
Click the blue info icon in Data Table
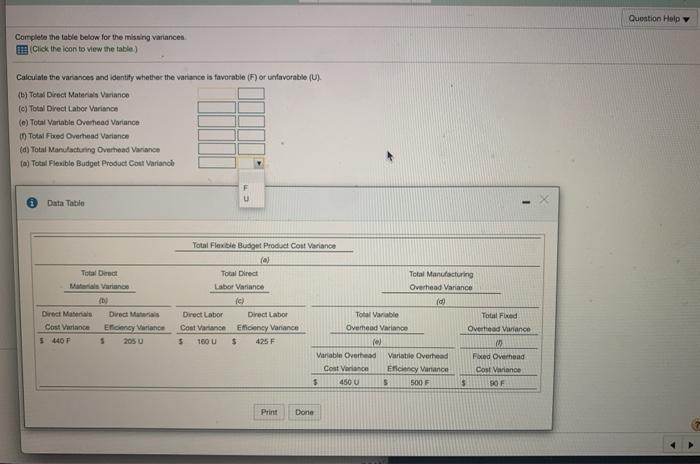pos(32,203)
